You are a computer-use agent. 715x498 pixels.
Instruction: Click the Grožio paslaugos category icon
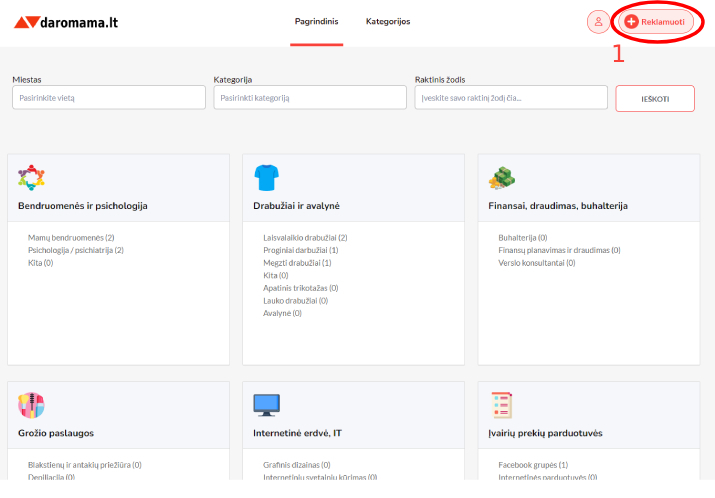(32, 405)
